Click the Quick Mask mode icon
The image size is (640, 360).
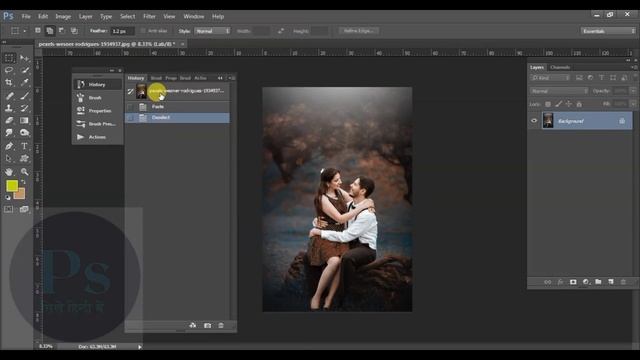9,209
